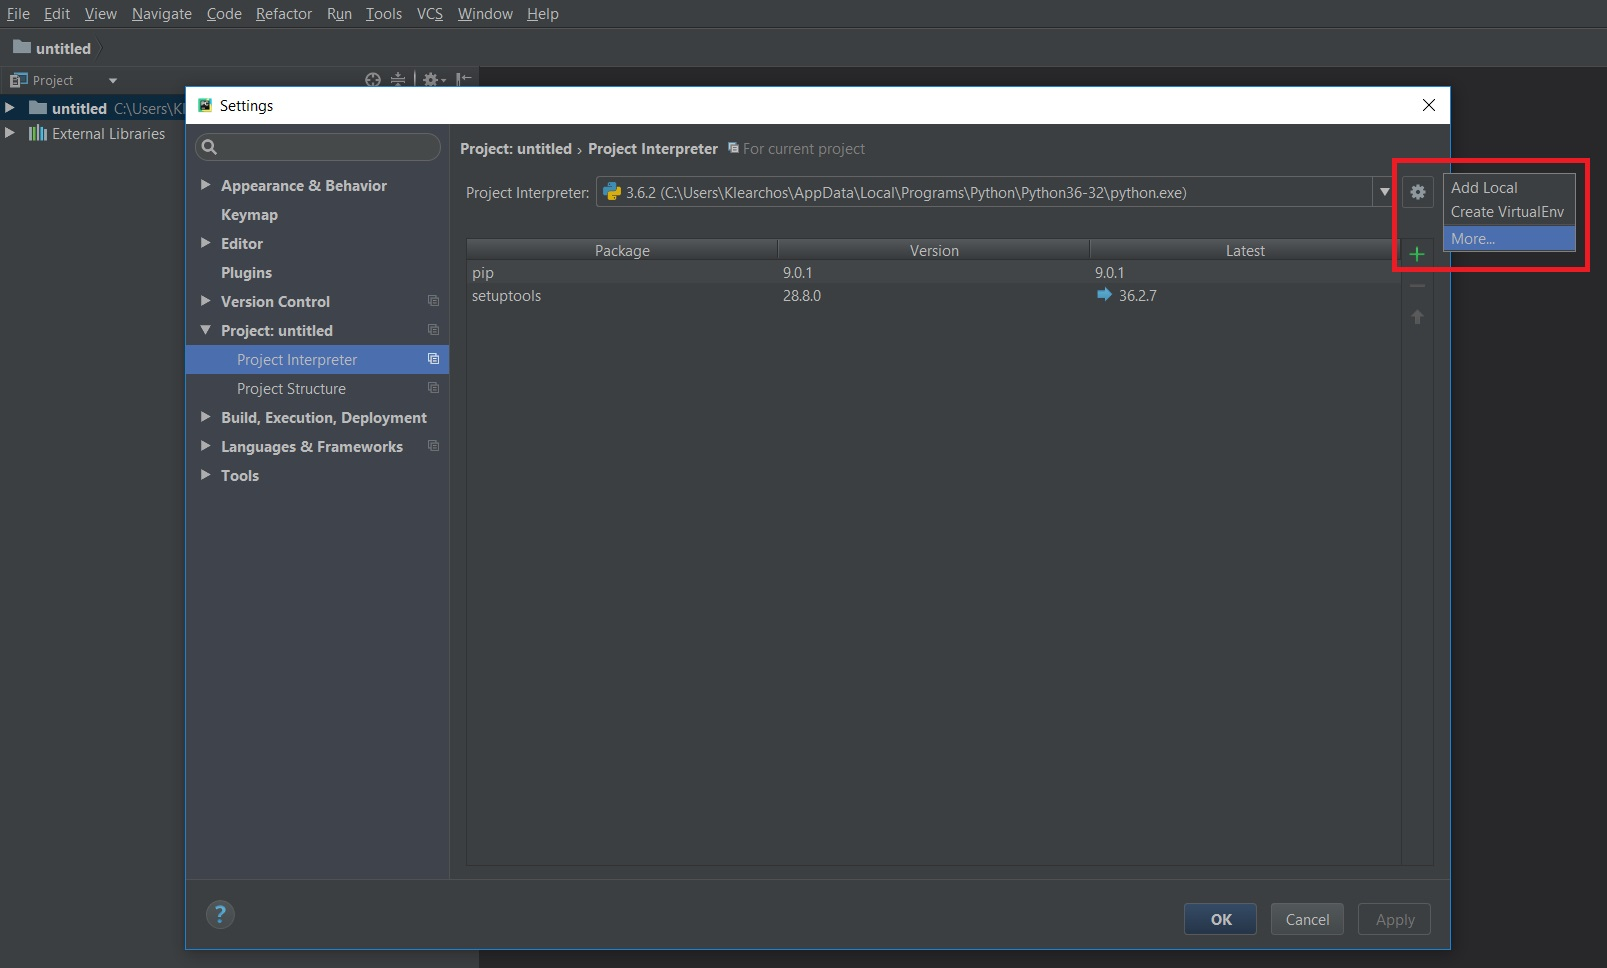Screen dimensions: 1607x968
Task: Install a package using the green plus icon
Action: click(x=1417, y=253)
